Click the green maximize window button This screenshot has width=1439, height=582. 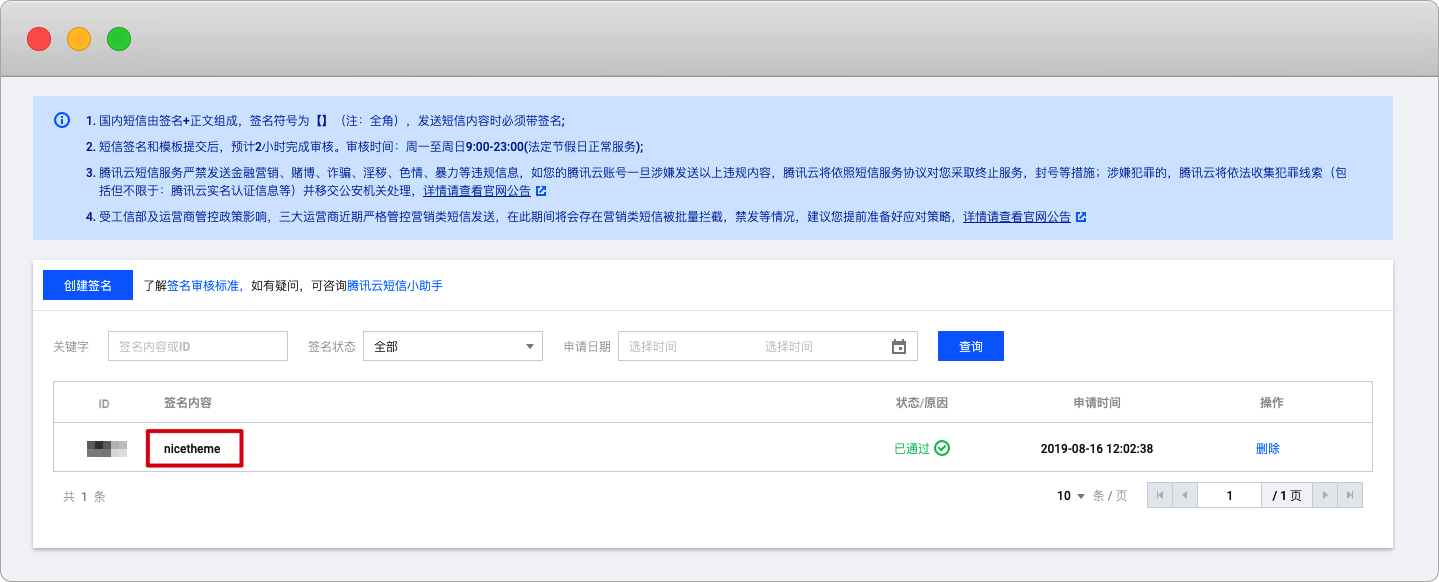(119, 39)
